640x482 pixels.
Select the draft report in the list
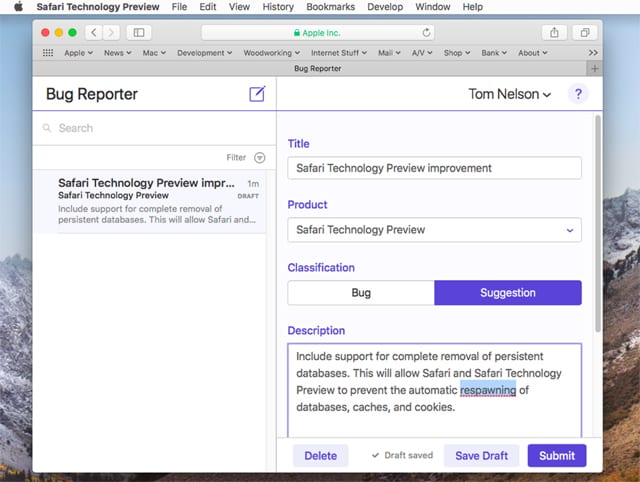coord(150,202)
